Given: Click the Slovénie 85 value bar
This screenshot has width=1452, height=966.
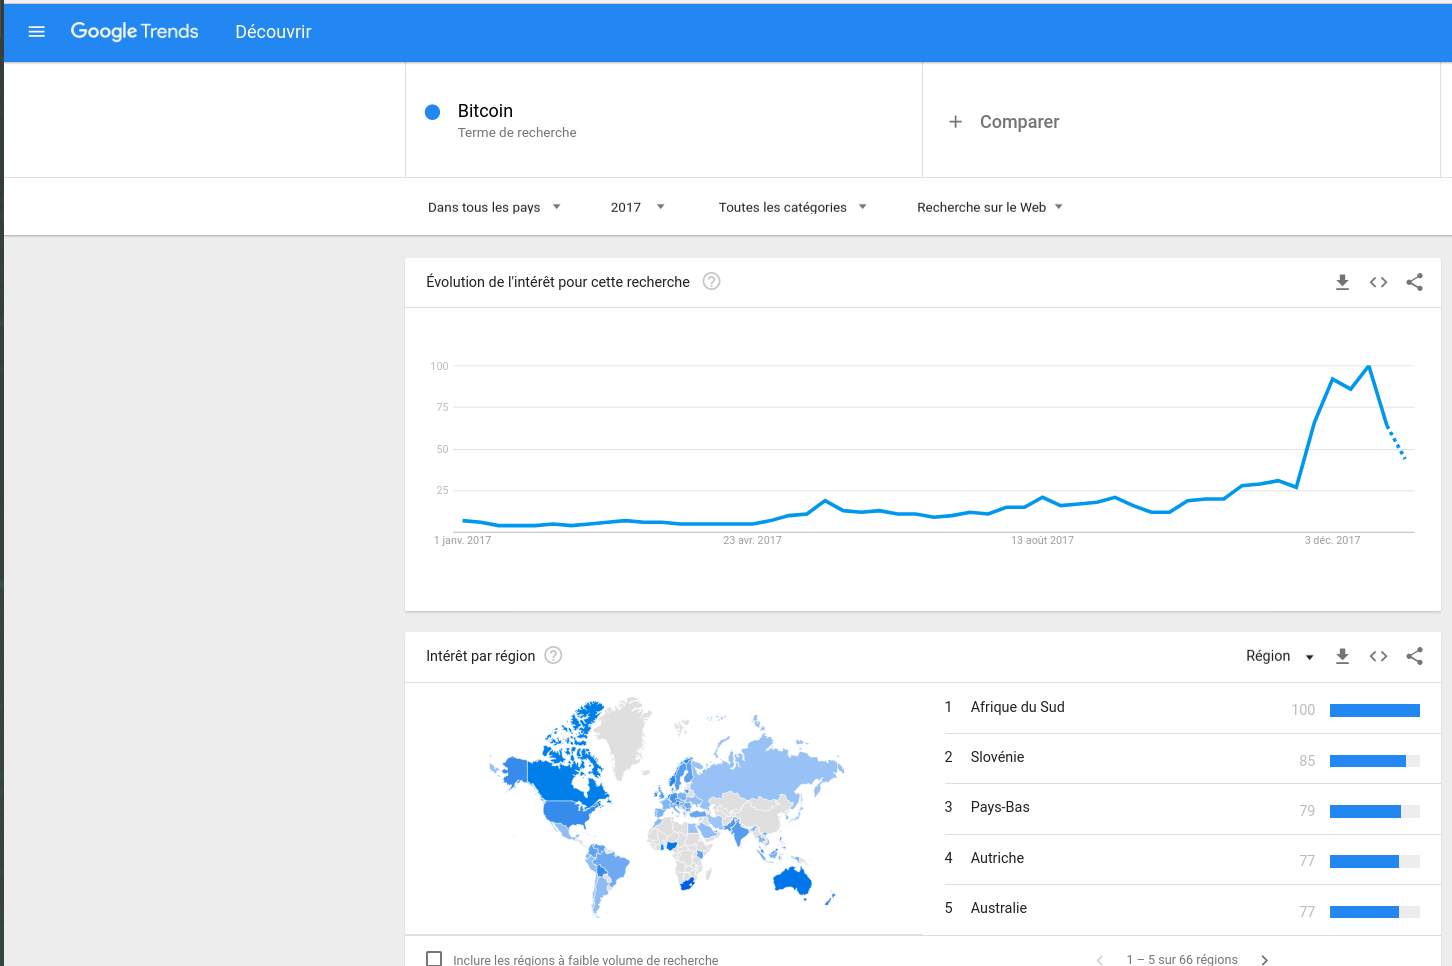Looking at the screenshot, I should click(x=1375, y=761).
